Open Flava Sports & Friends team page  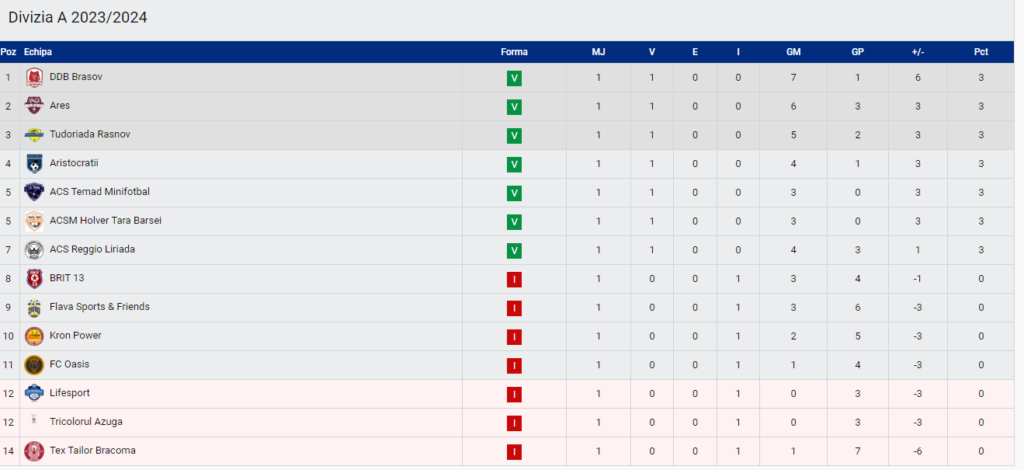point(99,307)
